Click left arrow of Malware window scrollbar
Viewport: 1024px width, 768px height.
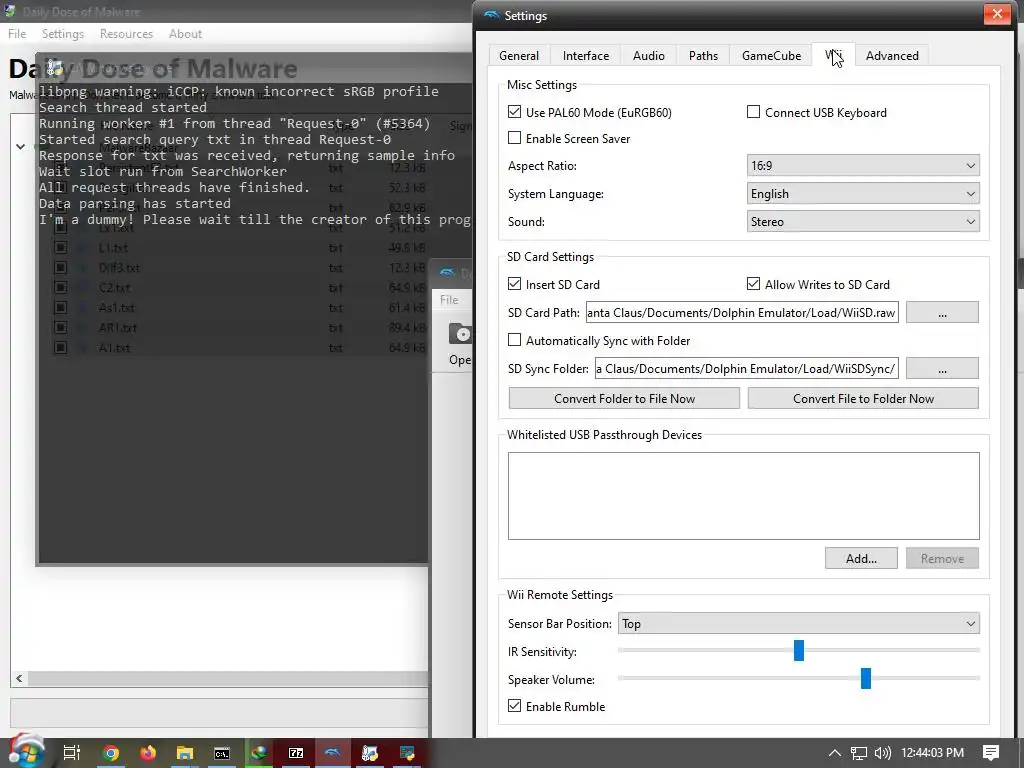(20, 679)
